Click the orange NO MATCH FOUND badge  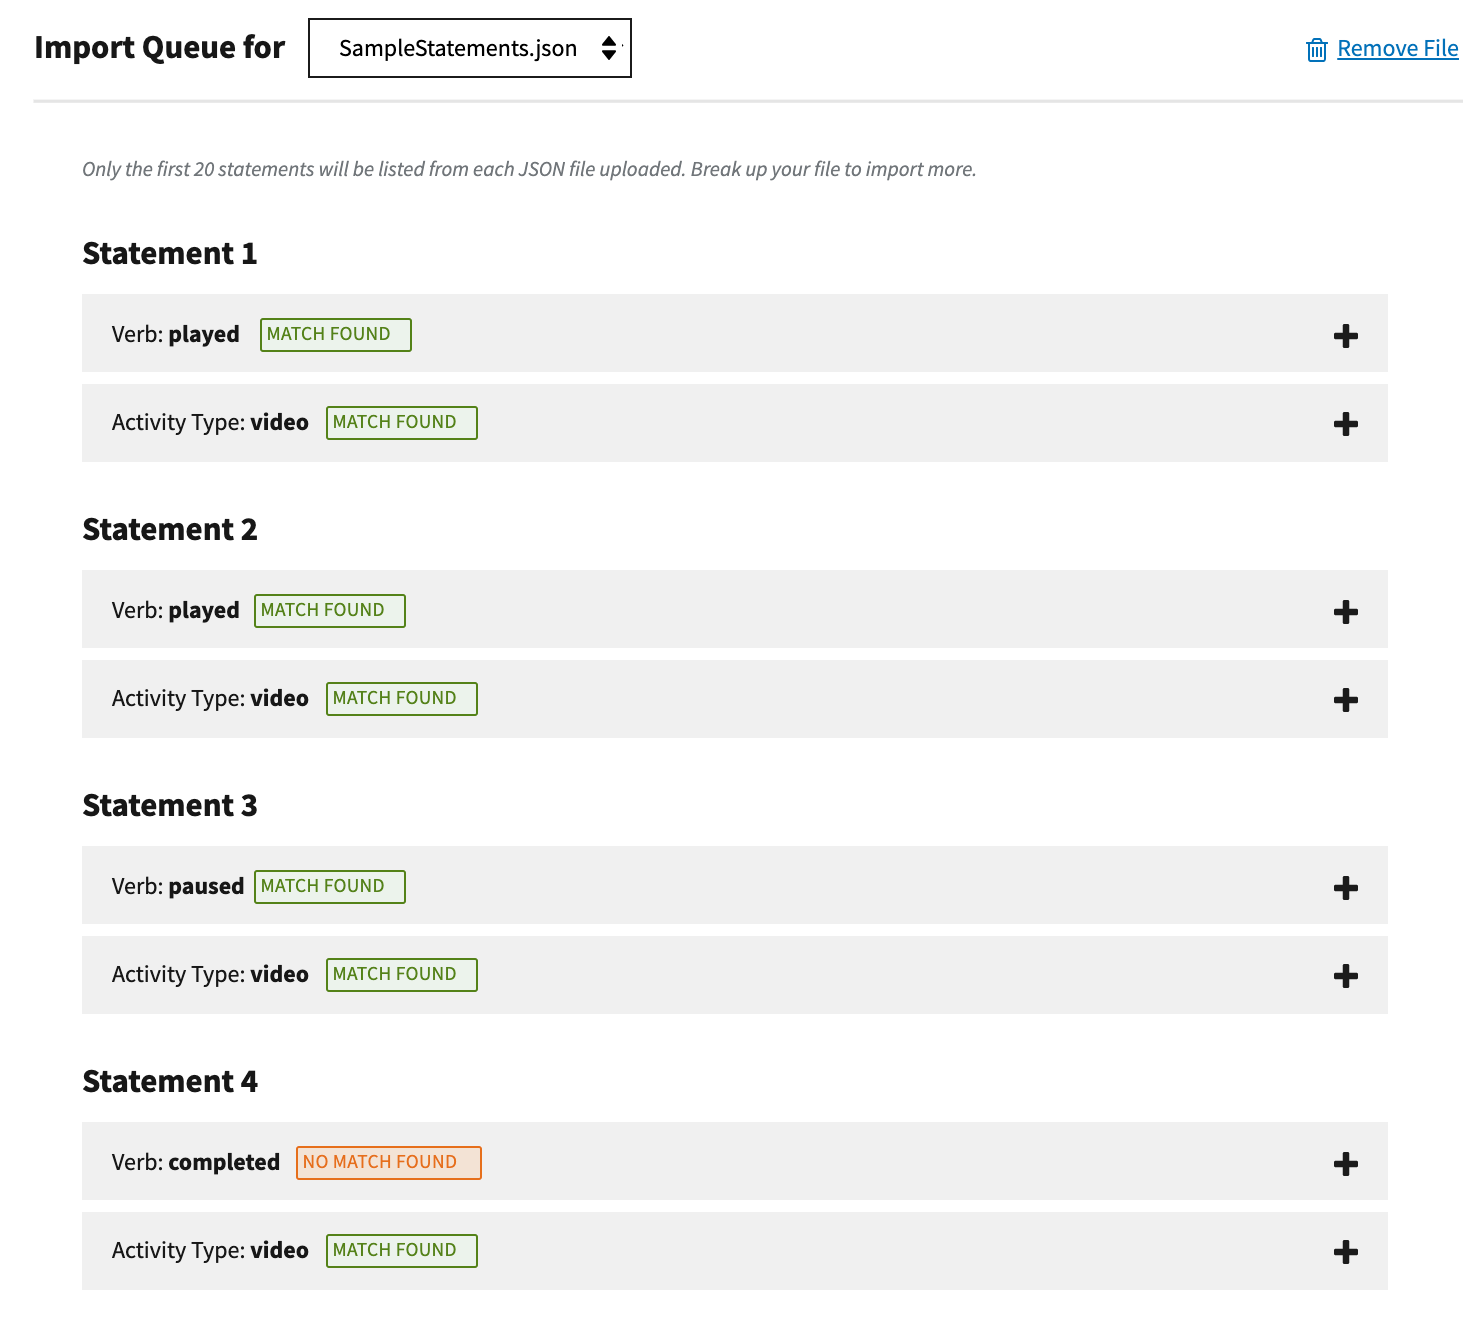[x=388, y=1162]
